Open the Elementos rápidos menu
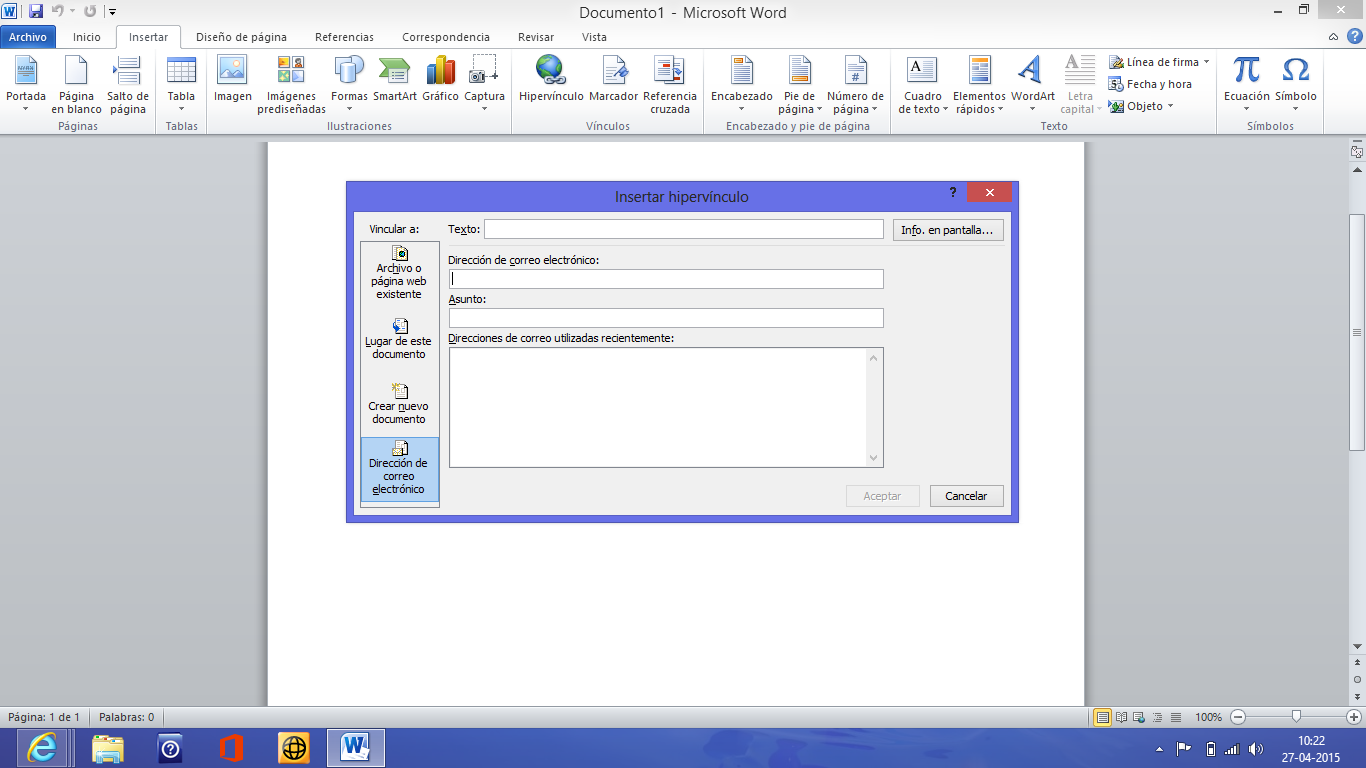 [x=979, y=84]
